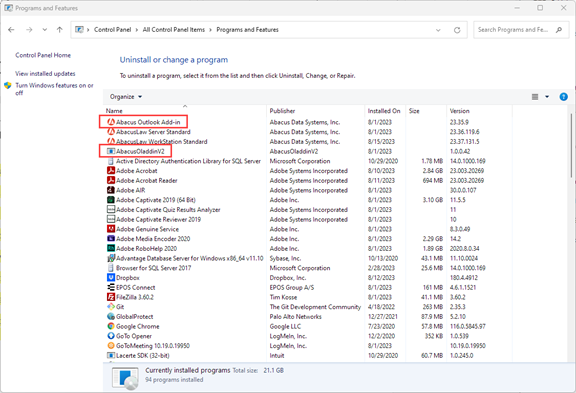Open the Organize dropdown menu

coord(126,97)
